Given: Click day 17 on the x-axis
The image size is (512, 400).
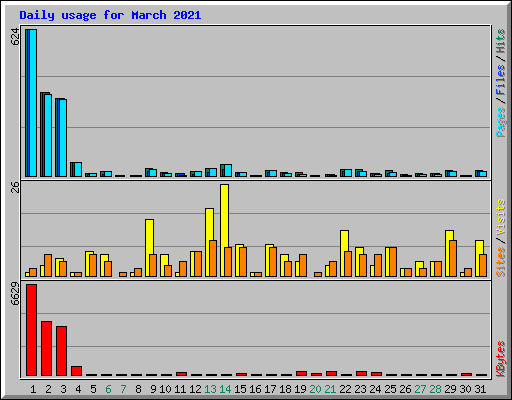Looking at the screenshot, I should pos(270,389).
